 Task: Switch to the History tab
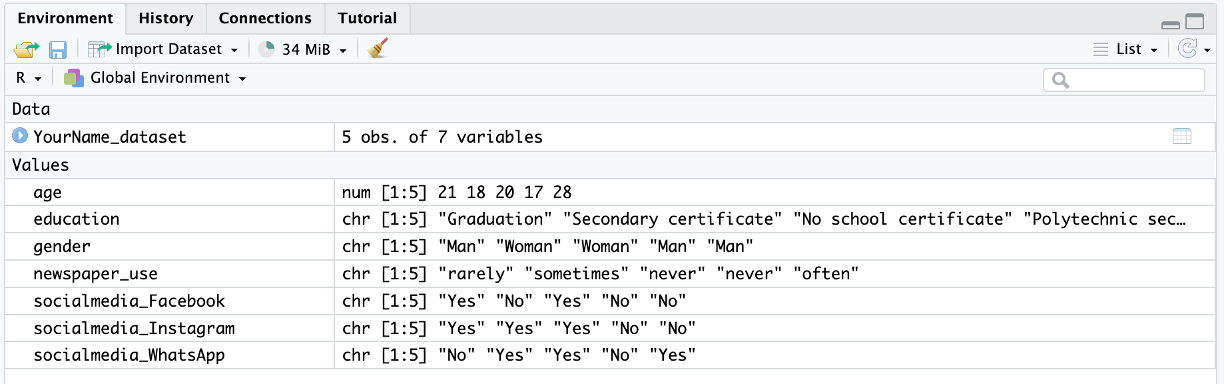[166, 18]
